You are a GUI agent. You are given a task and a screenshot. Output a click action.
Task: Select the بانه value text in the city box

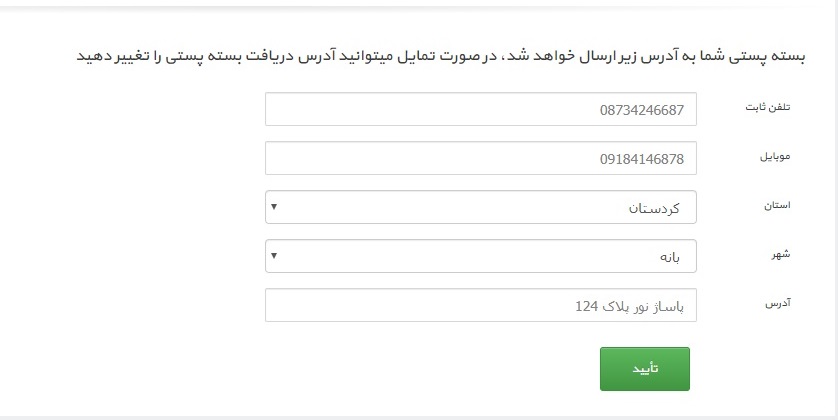(669, 257)
